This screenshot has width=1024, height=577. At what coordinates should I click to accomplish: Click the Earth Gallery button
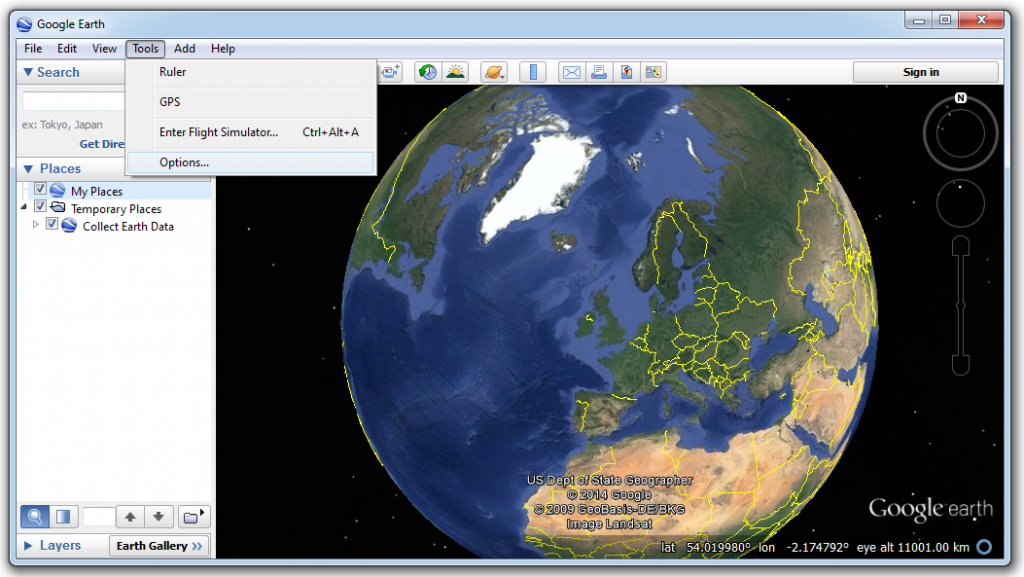tap(159, 546)
